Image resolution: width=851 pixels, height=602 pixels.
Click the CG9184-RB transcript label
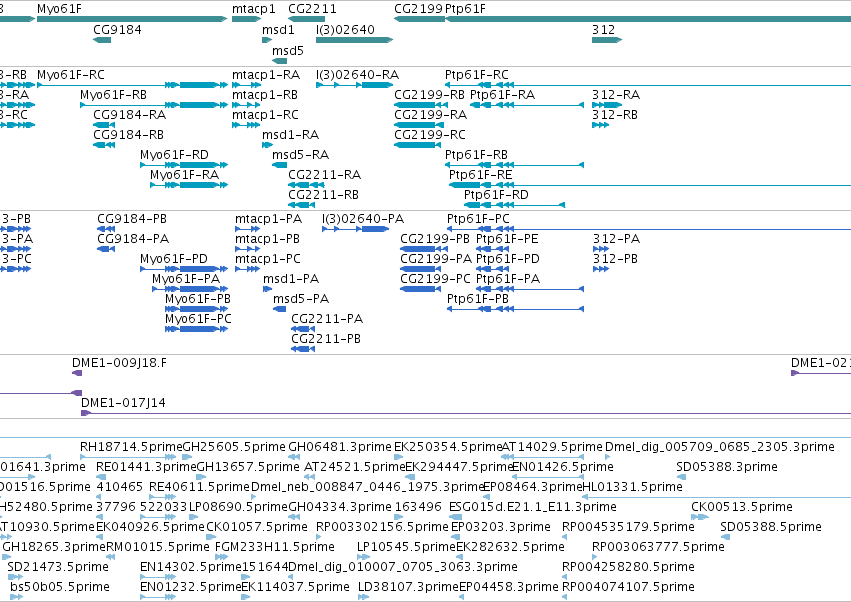[129, 135]
